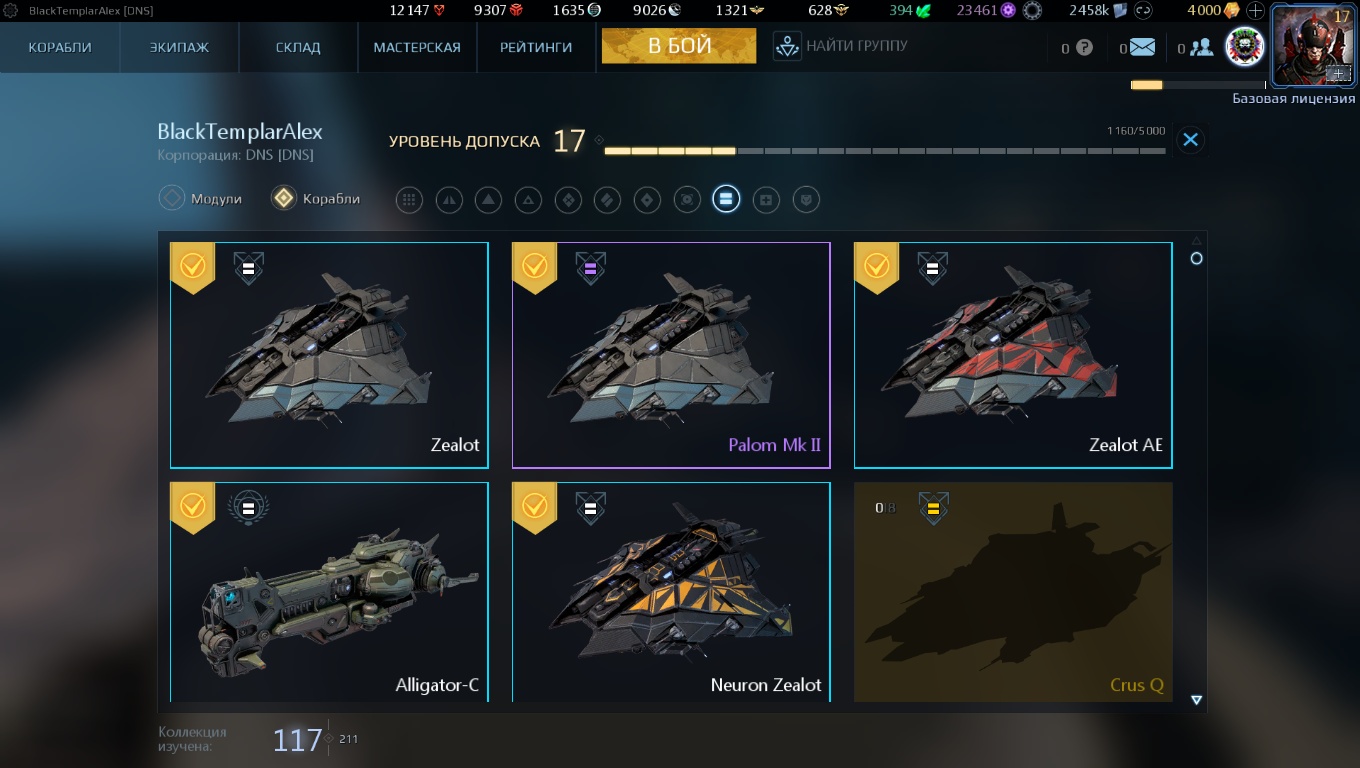Click the access level progress bar
The width and height of the screenshot is (1360, 768).
[885, 151]
